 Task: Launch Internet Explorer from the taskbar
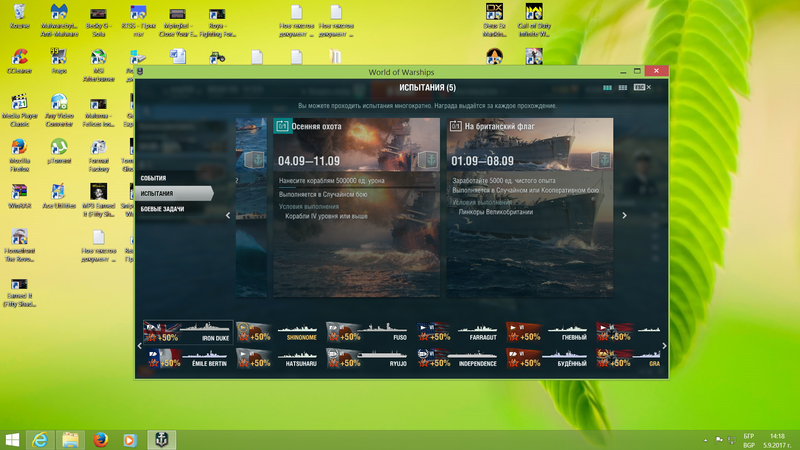(40, 440)
